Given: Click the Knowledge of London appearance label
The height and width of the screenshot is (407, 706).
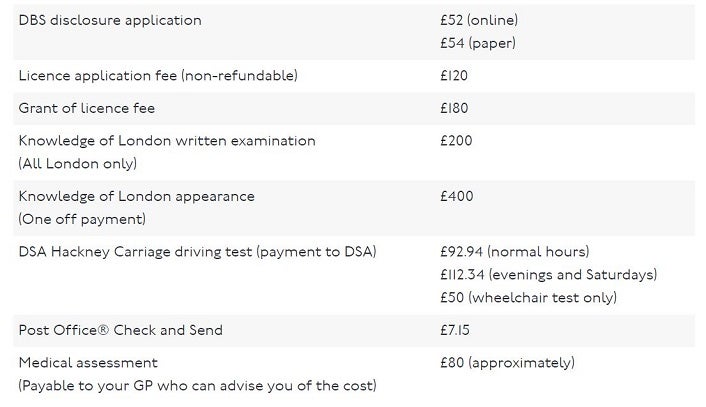Looking at the screenshot, I should click(137, 196).
